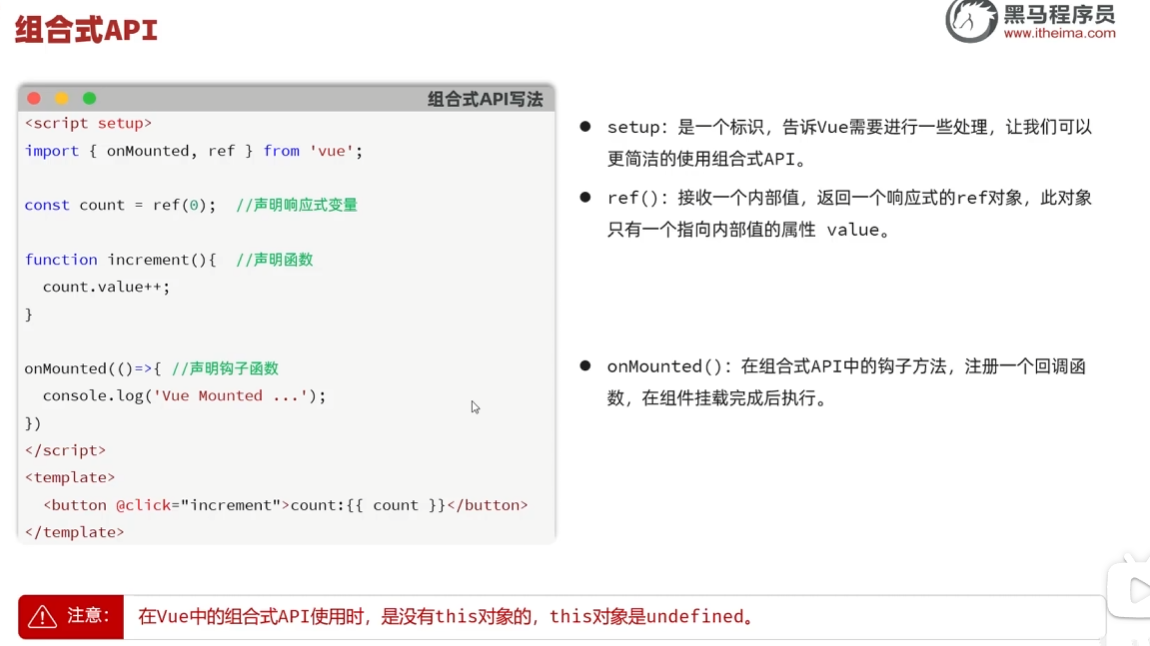Click the onMounted(()=>{ code
The image size is (1150, 646).
(92, 368)
